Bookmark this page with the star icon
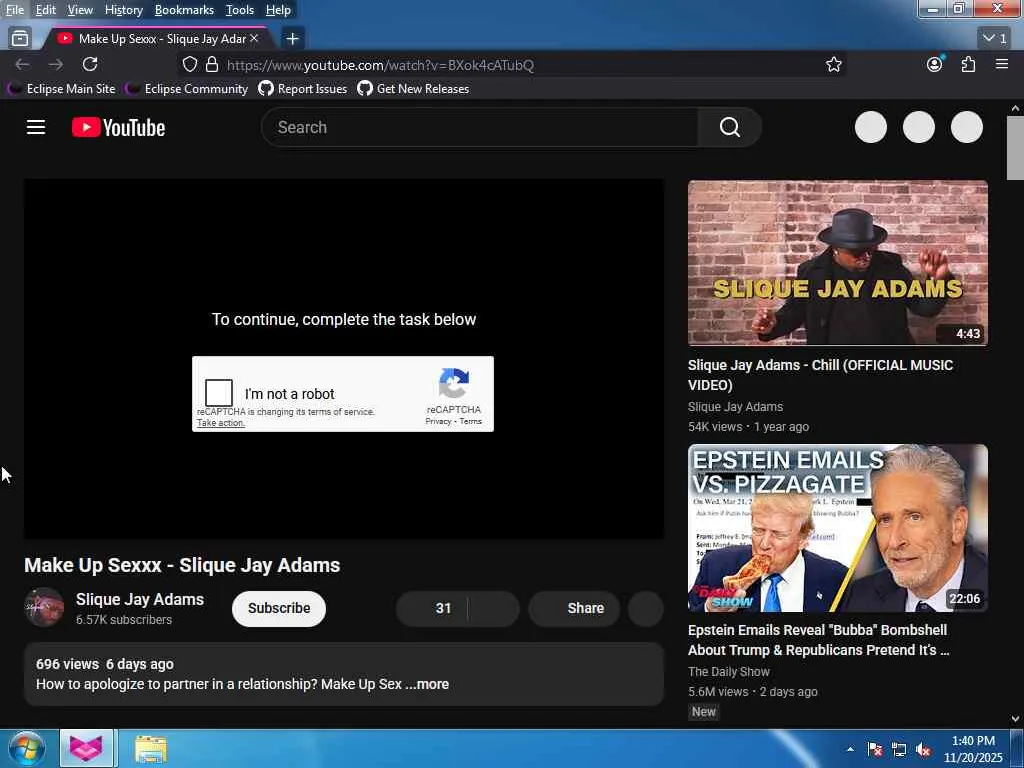Screen dimensions: 1024x768 pyautogui.click(x=833, y=65)
